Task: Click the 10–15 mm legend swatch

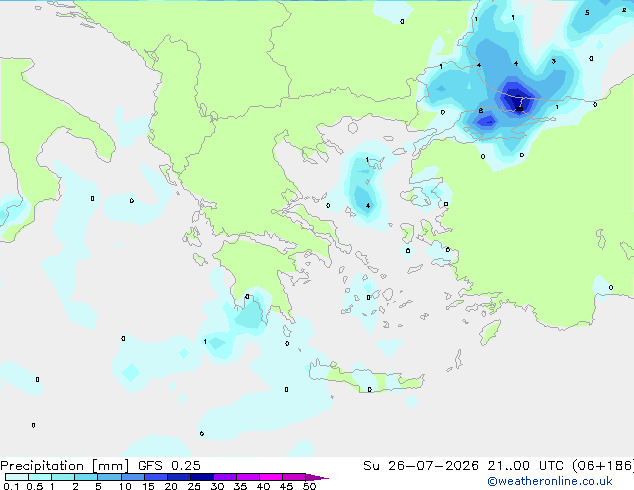Action: tap(132, 477)
